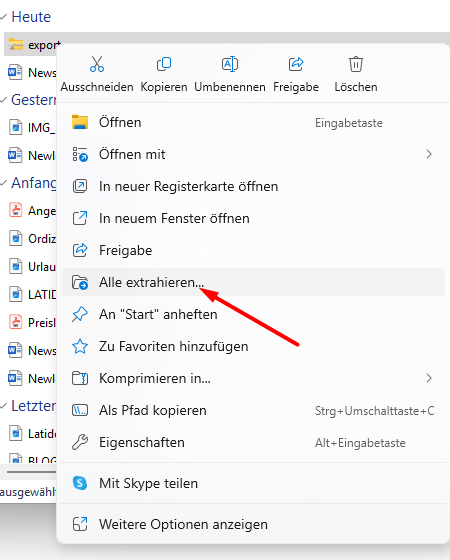Expand the Komprimieren in... submenu arrow

click(429, 378)
